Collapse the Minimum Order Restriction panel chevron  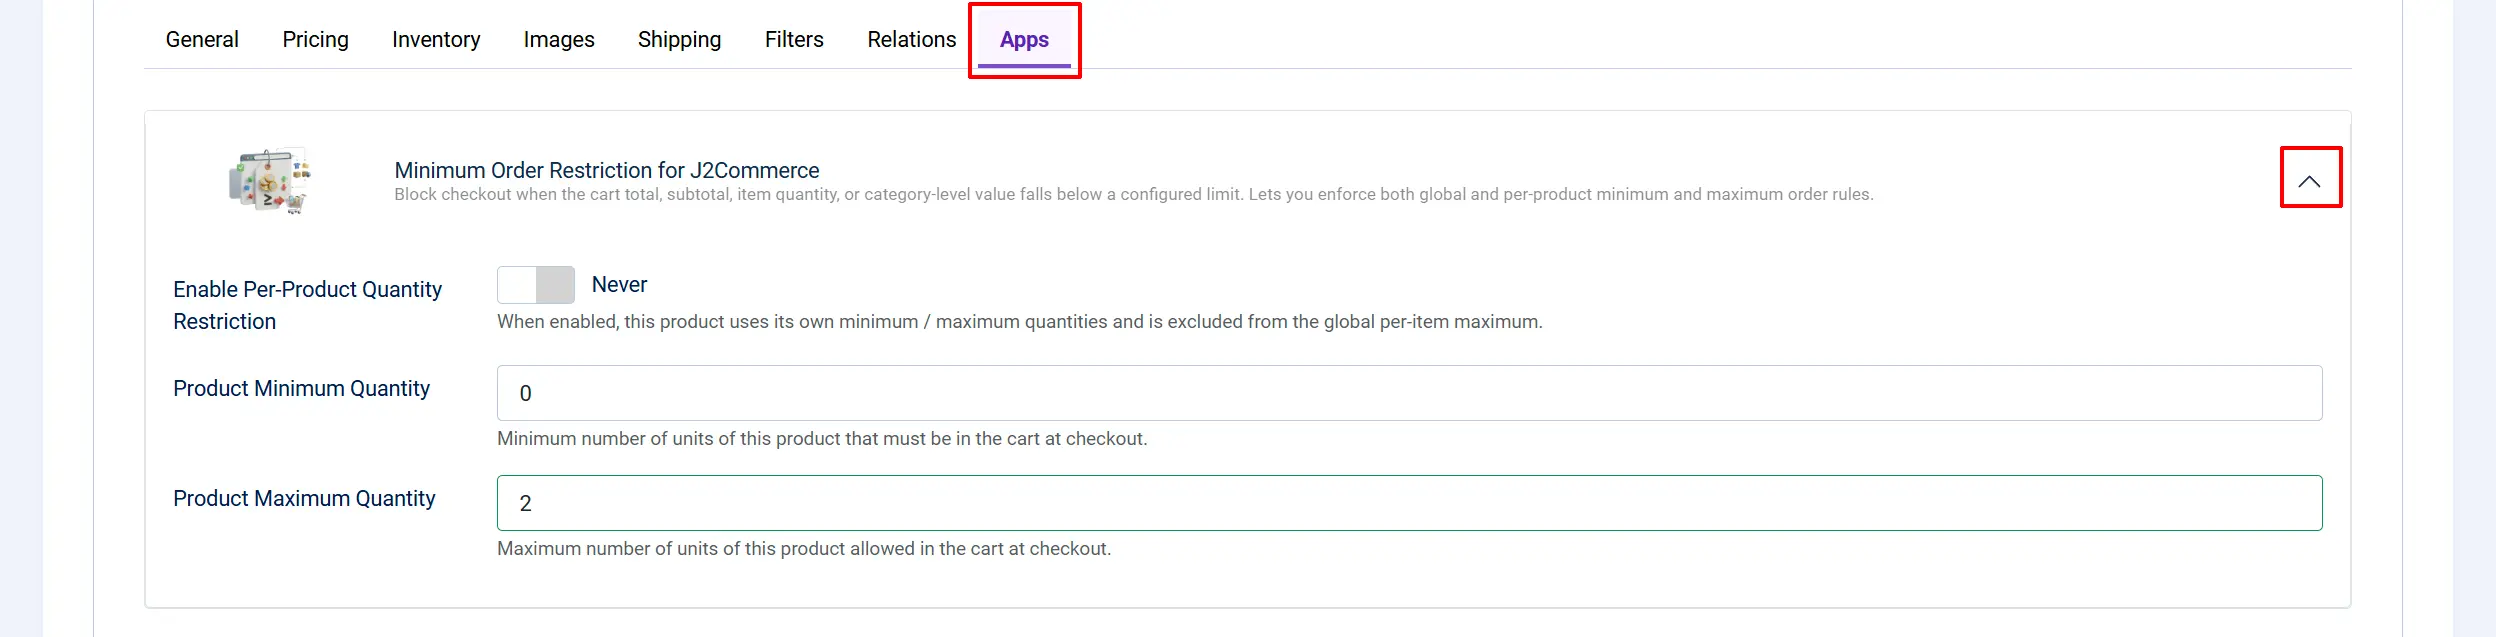[2309, 181]
